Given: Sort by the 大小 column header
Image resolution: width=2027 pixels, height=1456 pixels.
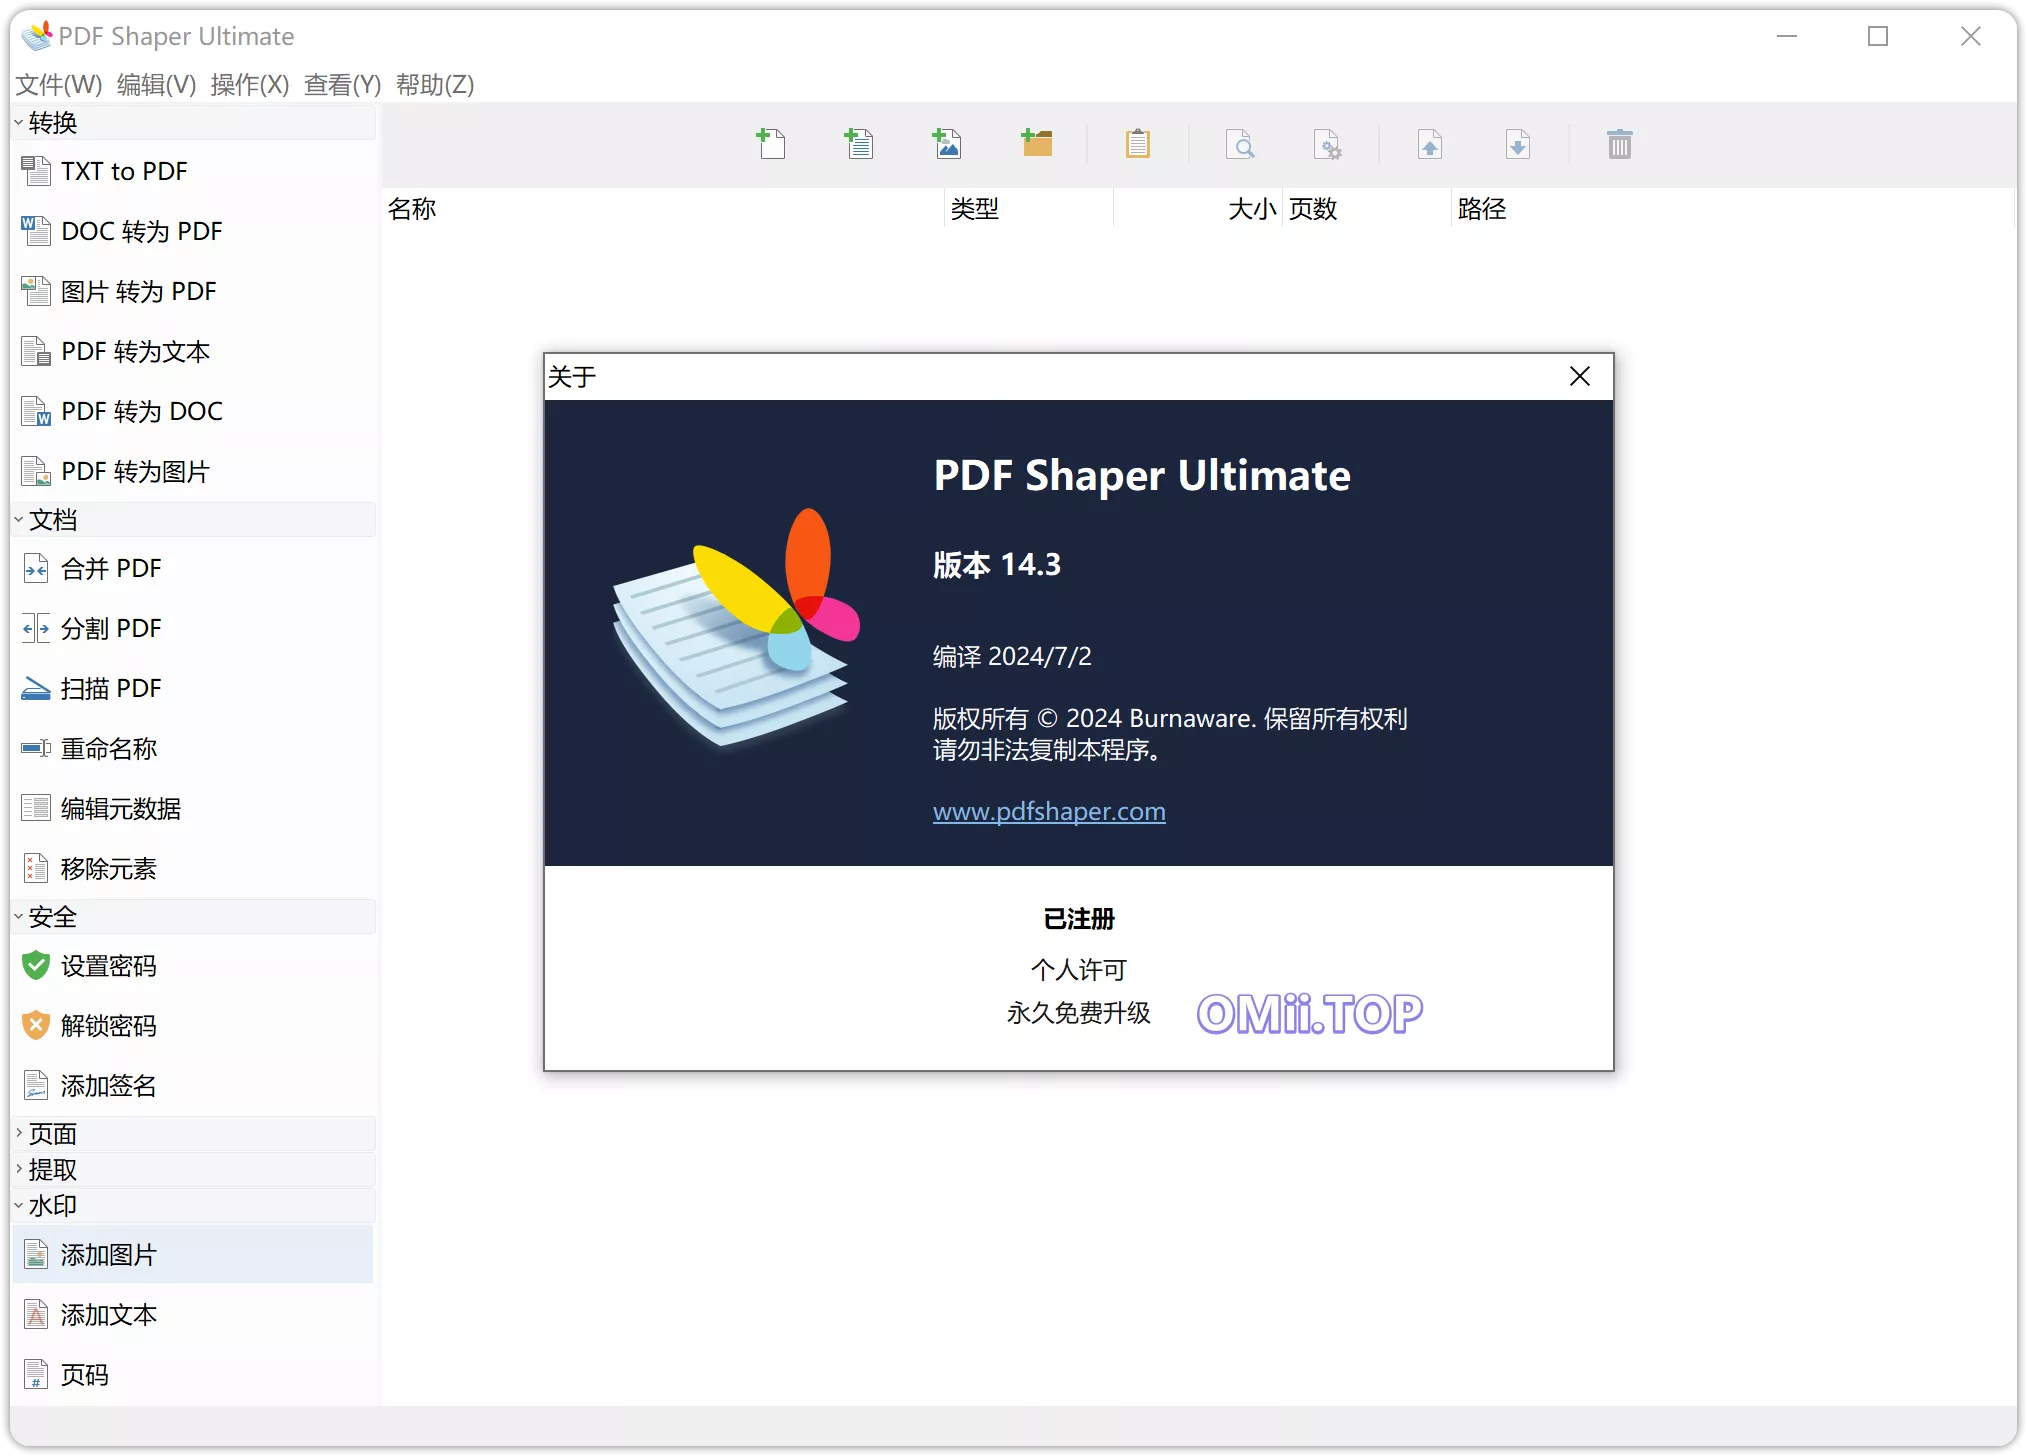Looking at the screenshot, I should click(1198, 209).
